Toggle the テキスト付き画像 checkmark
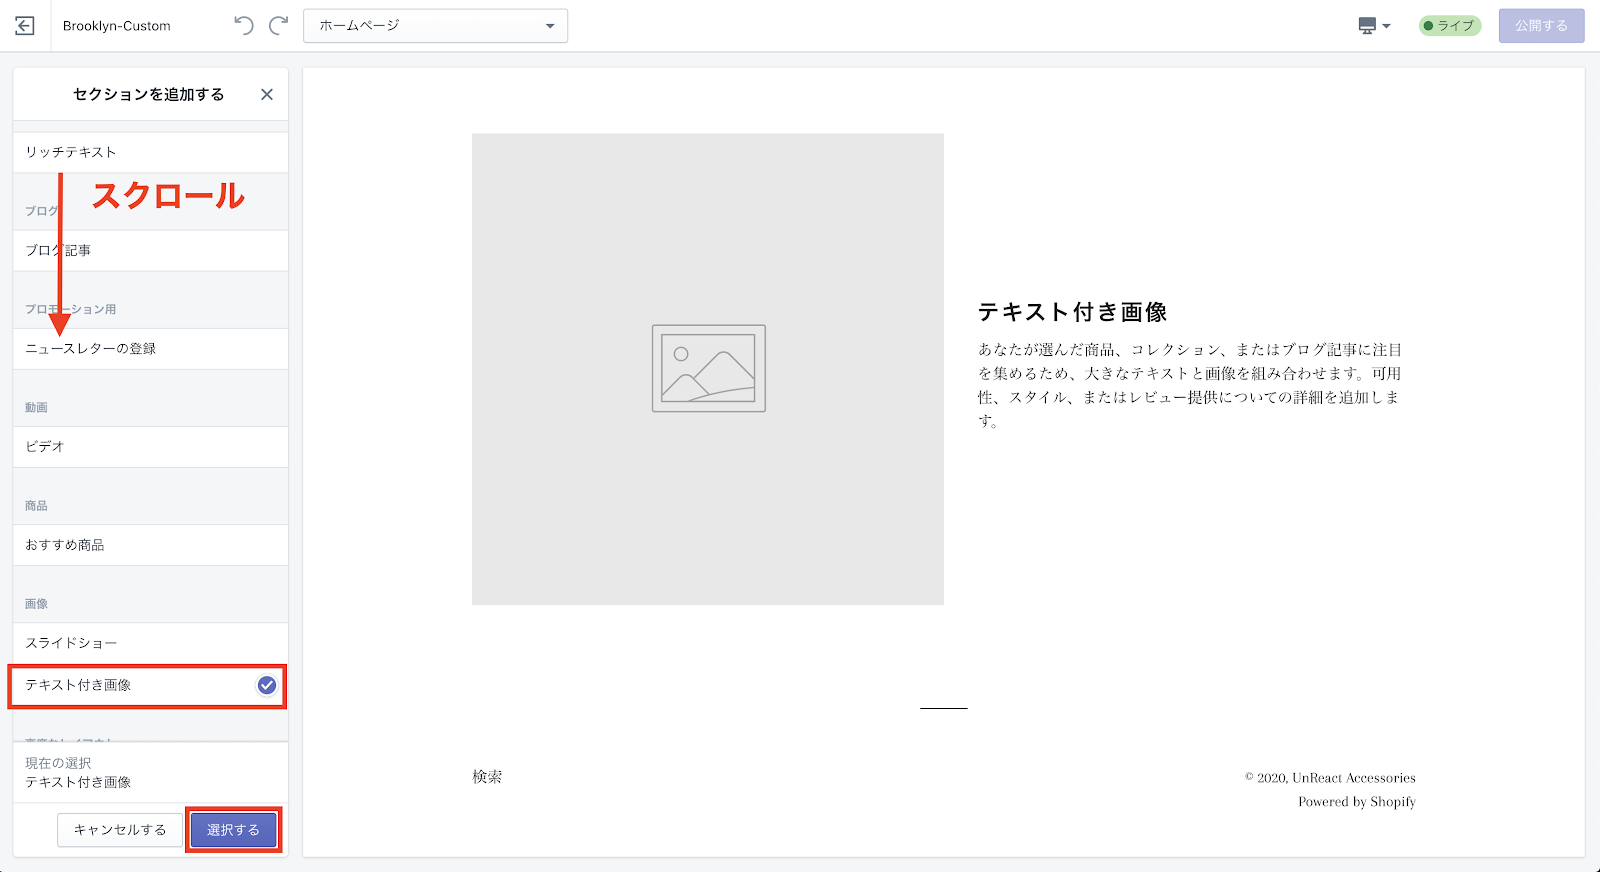 (267, 685)
